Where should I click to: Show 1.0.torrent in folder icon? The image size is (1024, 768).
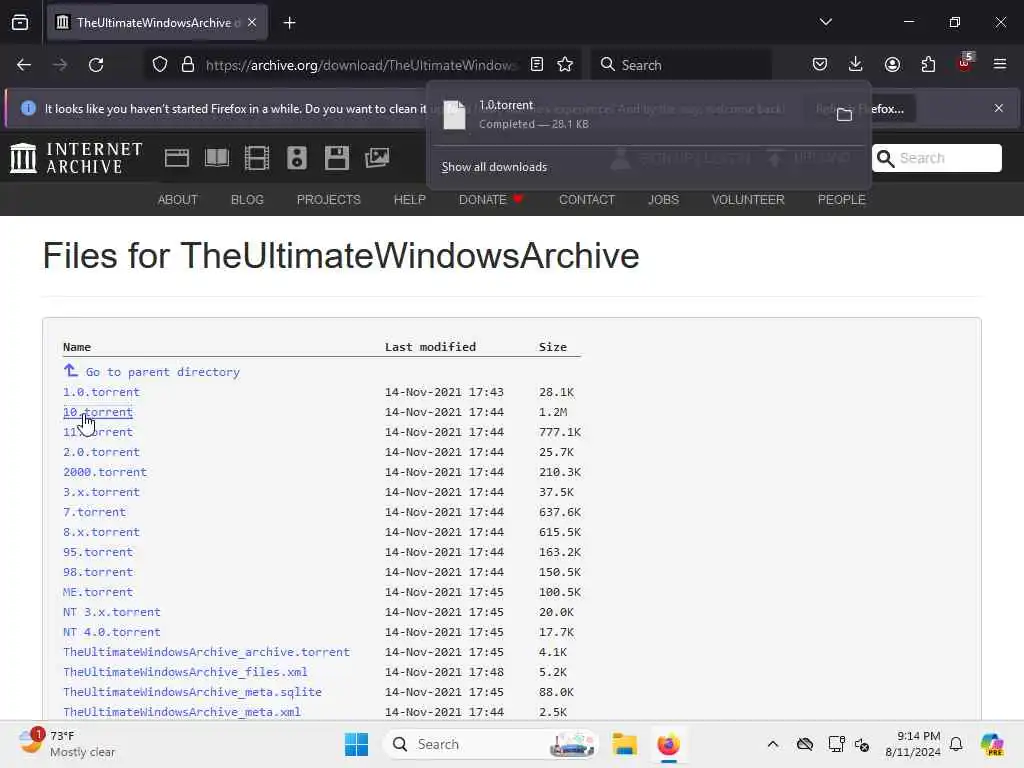click(x=844, y=115)
